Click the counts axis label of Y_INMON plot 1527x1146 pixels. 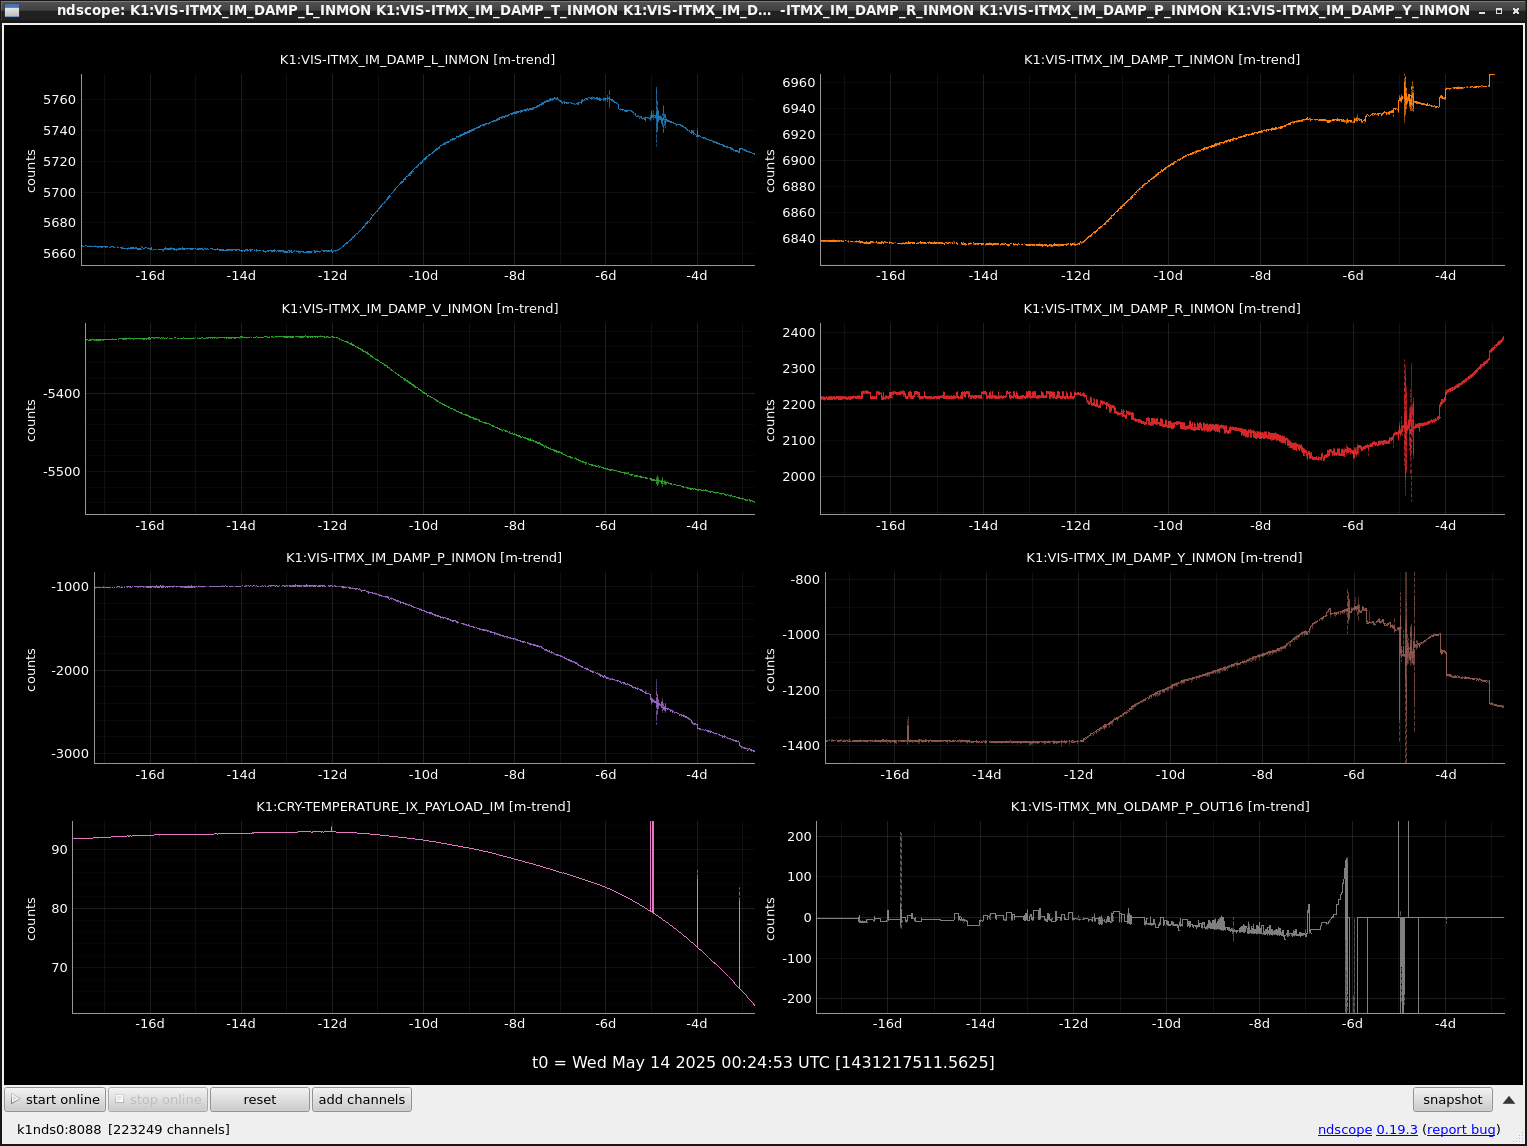click(x=770, y=669)
